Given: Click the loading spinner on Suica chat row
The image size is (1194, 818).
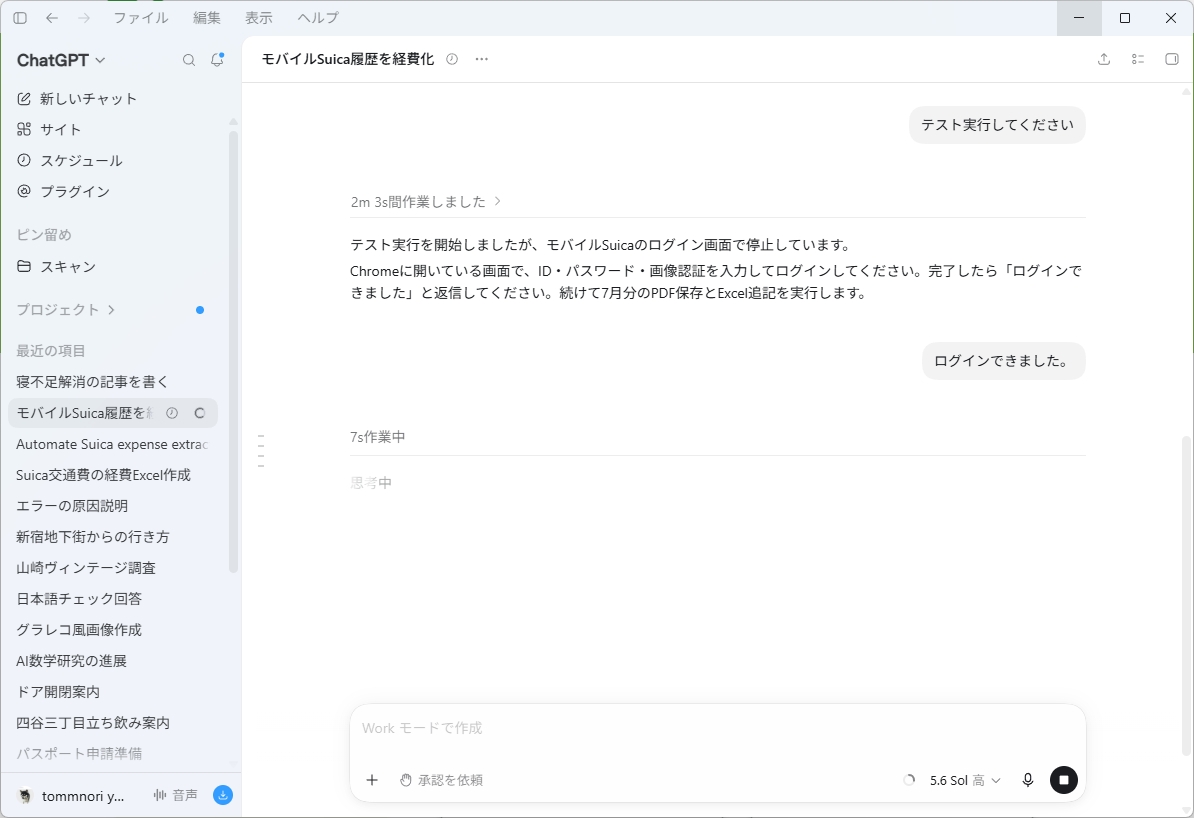Looking at the screenshot, I should (x=200, y=413).
